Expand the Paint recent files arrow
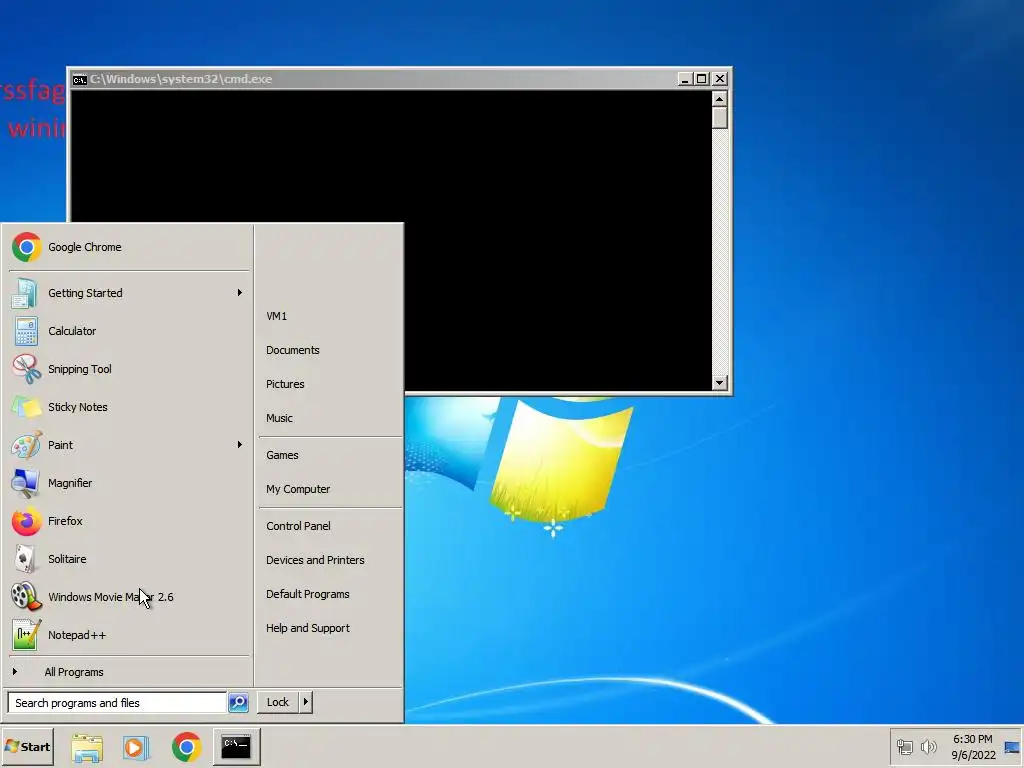Image resolution: width=1024 pixels, height=768 pixels. (x=240, y=445)
